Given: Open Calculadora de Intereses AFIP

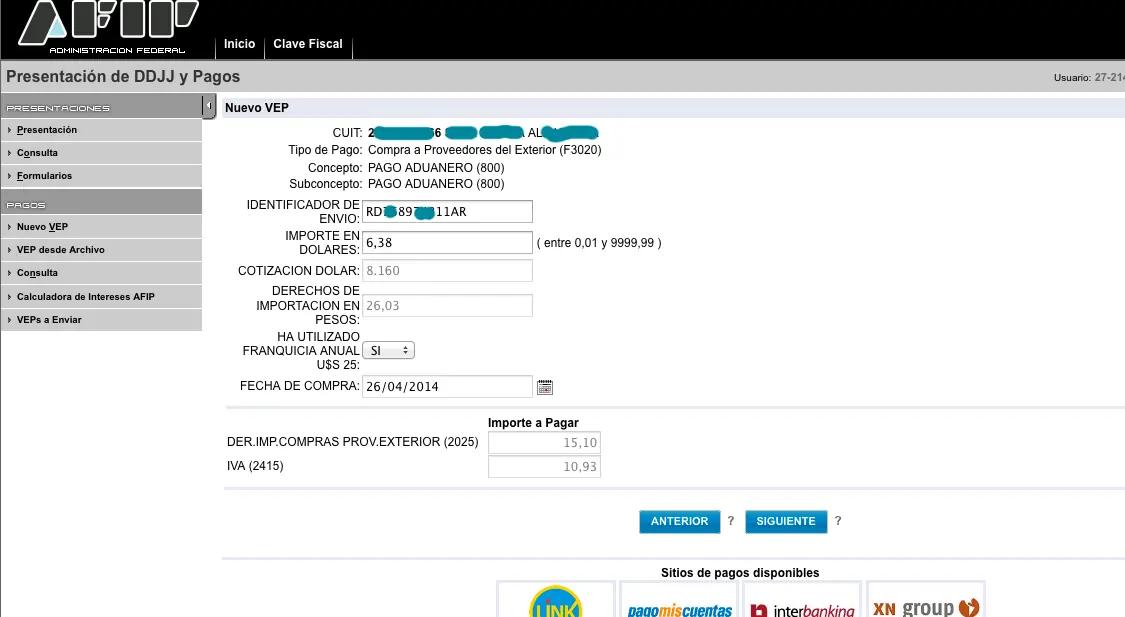Looking at the screenshot, I should tap(101, 296).
